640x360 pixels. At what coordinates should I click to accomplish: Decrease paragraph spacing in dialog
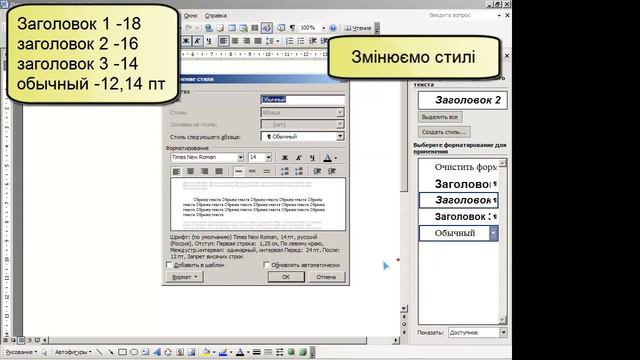[x=299, y=171]
